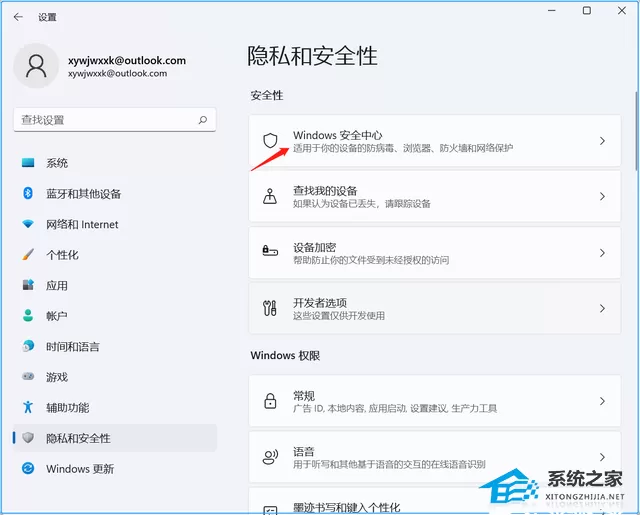Expand 设备加密 chevron arrow

(602, 253)
